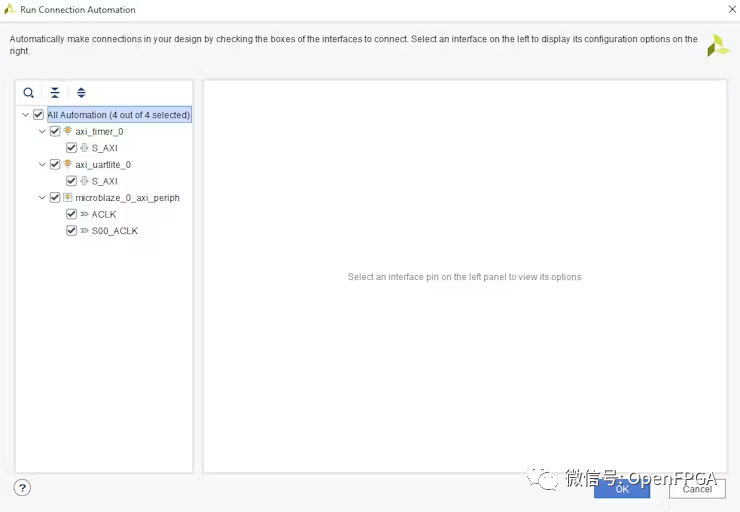Select the S00_ACLK tree item

point(114,231)
